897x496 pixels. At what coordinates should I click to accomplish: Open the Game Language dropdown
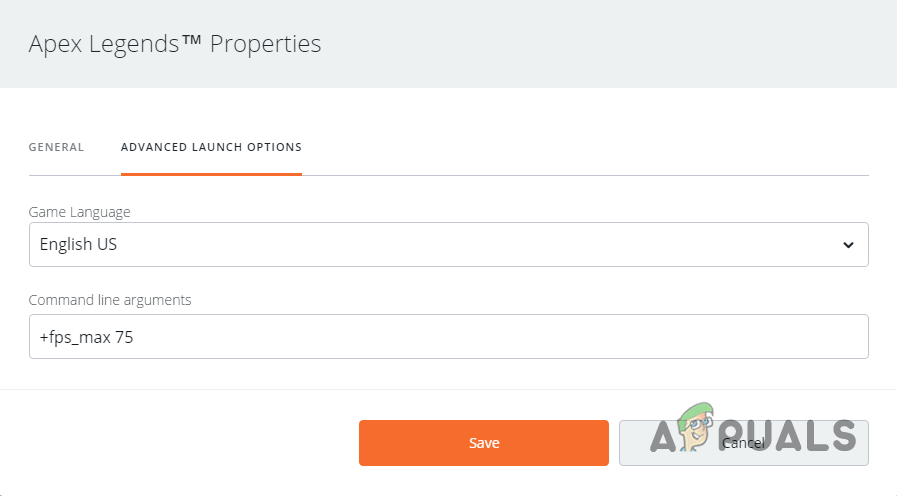[448, 244]
